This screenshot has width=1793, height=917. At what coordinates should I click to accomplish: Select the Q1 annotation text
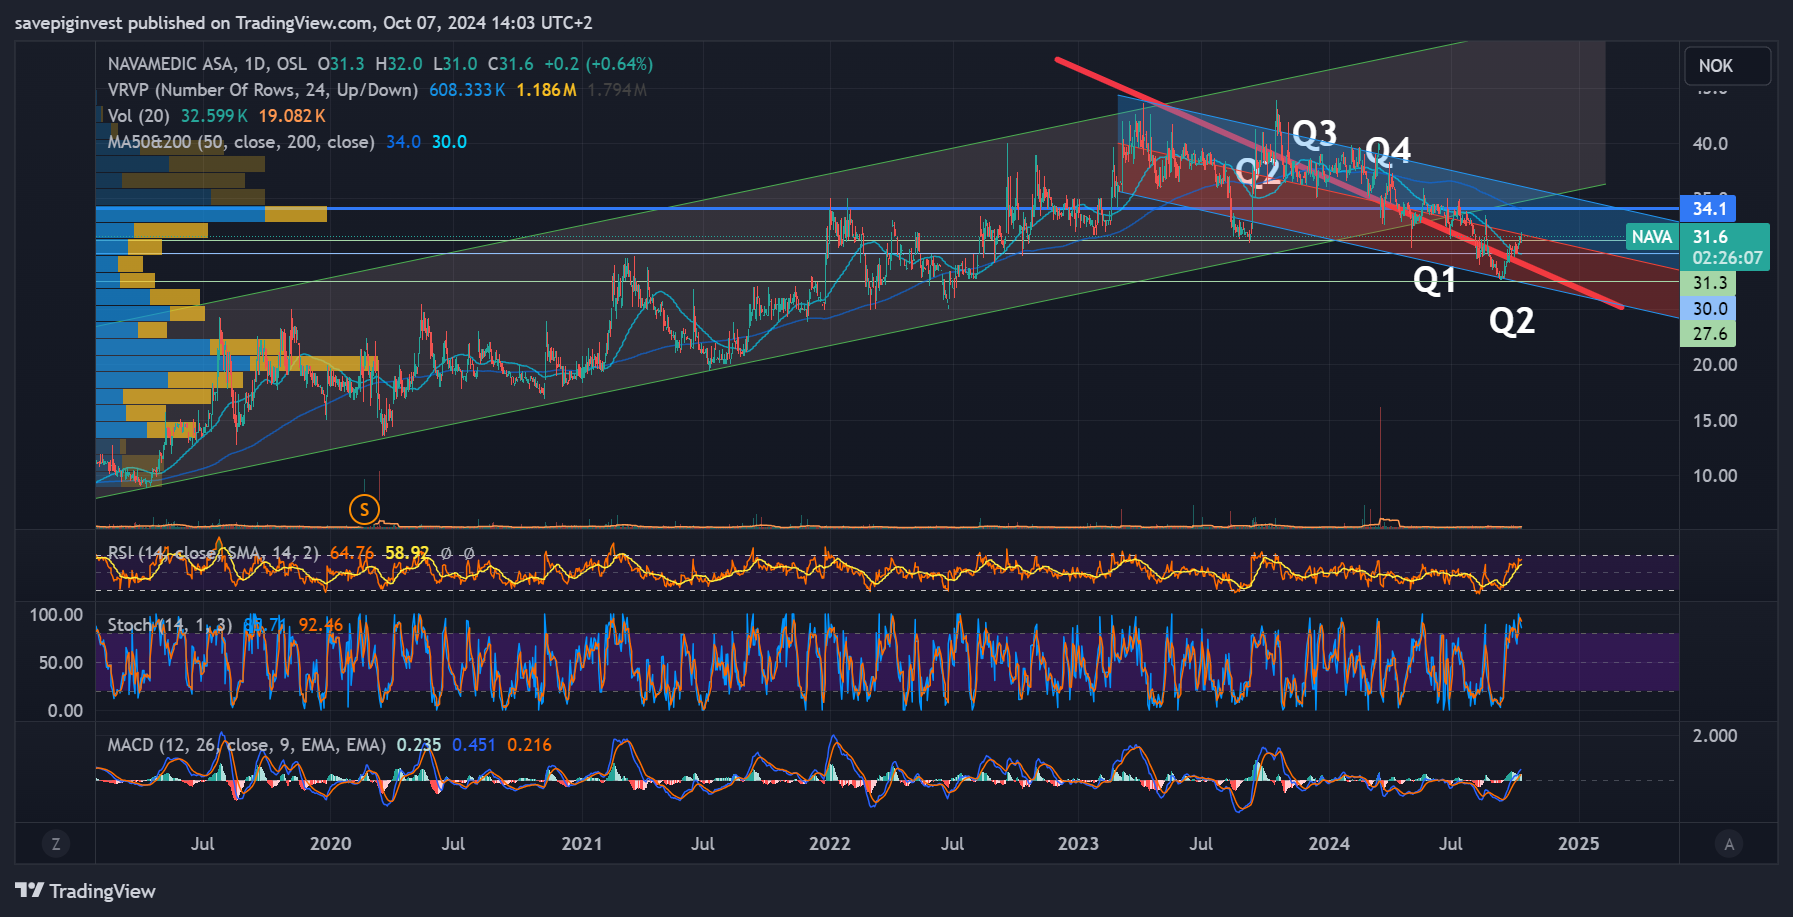click(x=1434, y=281)
